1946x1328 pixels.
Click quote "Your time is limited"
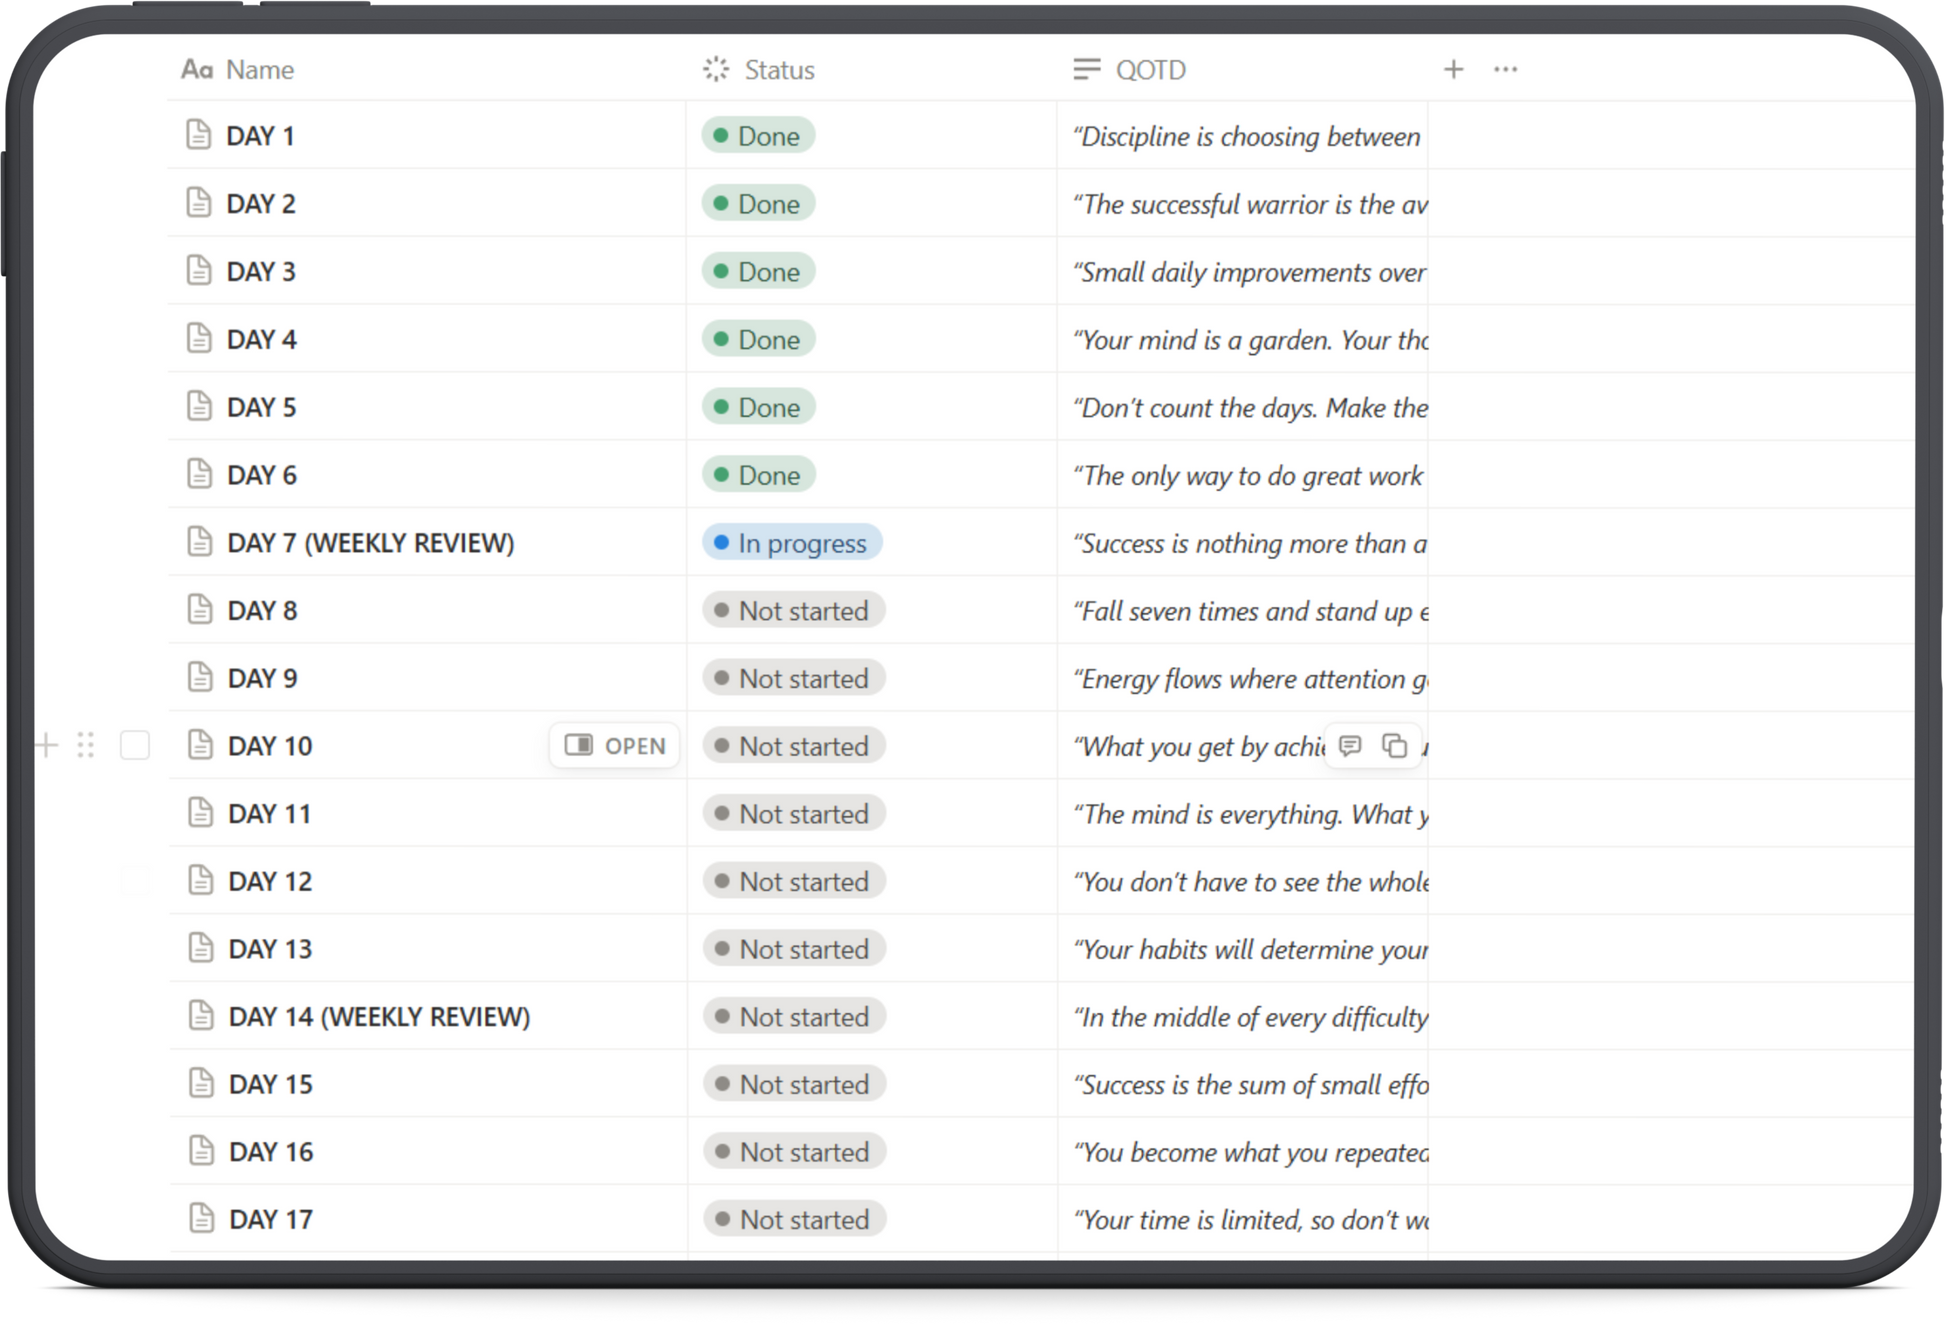1187,1220
